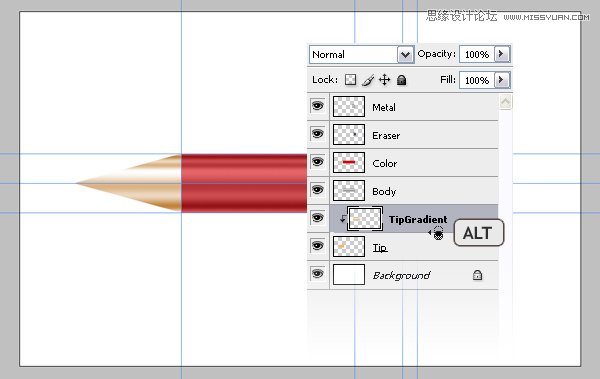Select the TipGradient layer thumbnail
Image resolution: width=600 pixels, height=379 pixels.
pyautogui.click(x=365, y=219)
